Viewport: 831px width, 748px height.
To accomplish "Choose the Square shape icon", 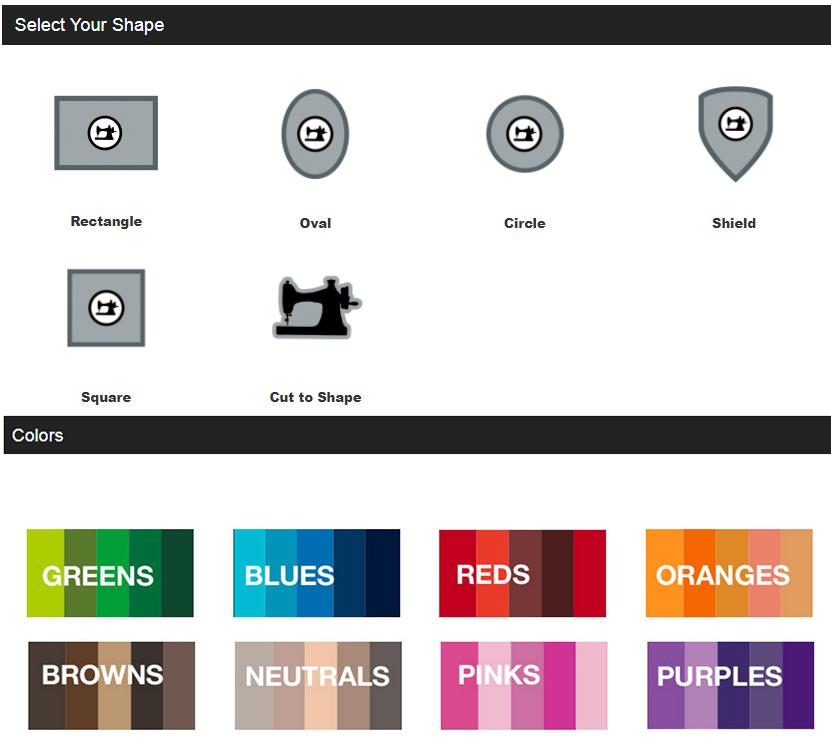I will pos(106,308).
